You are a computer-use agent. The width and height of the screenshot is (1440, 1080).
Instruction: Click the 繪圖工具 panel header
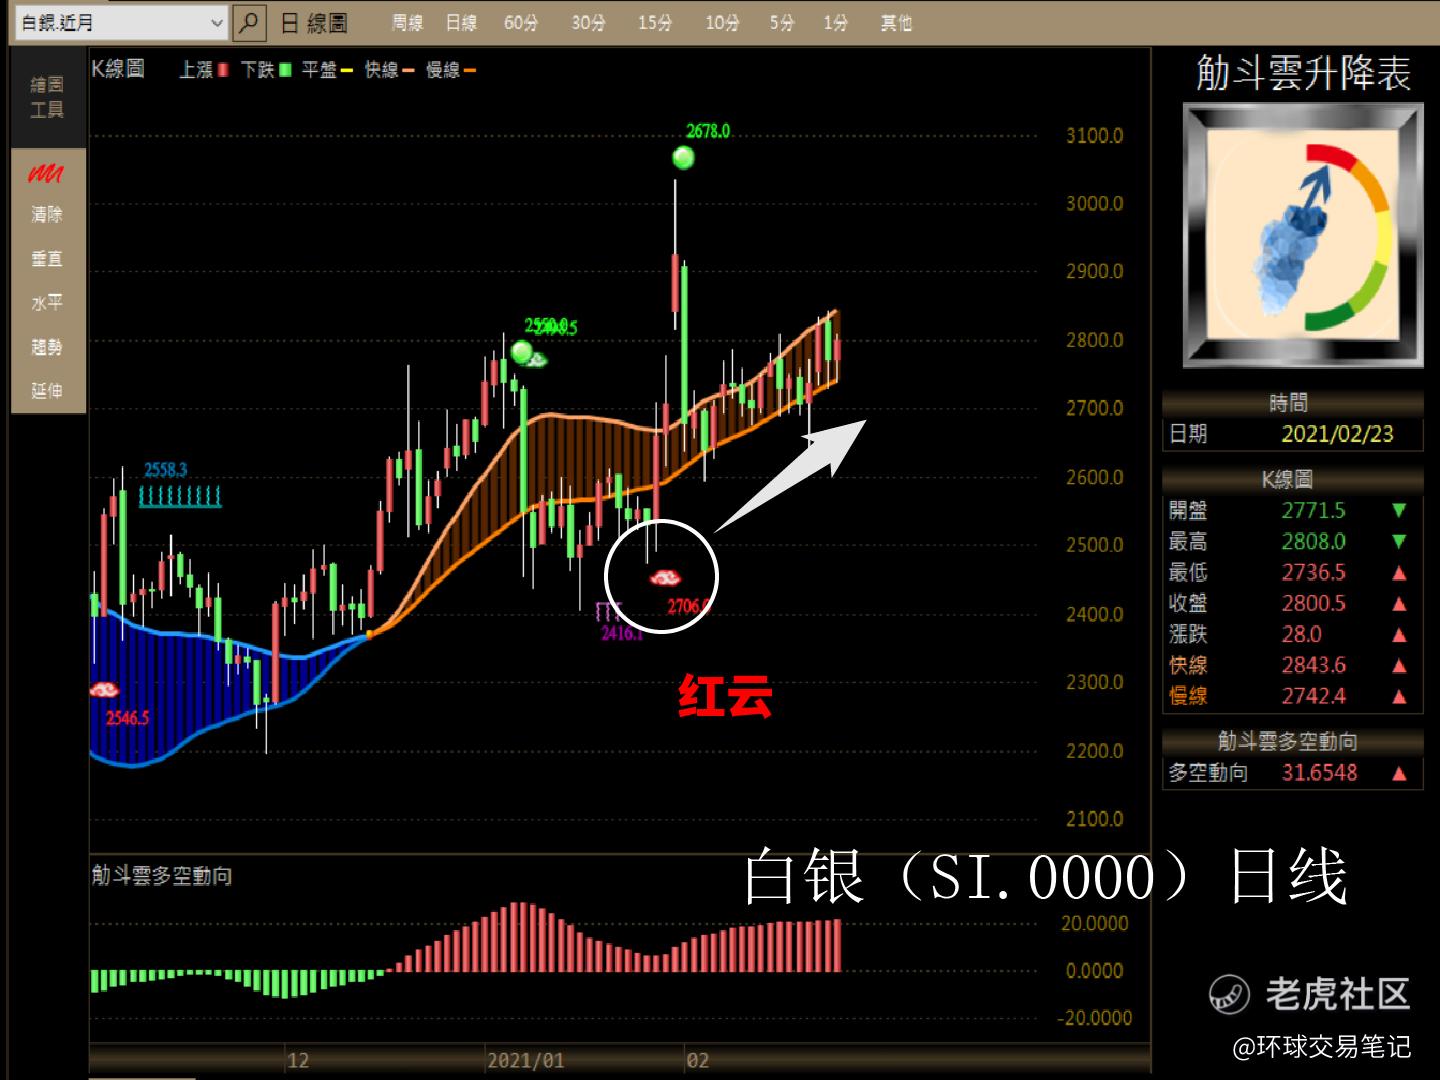(x=47, y=97)
